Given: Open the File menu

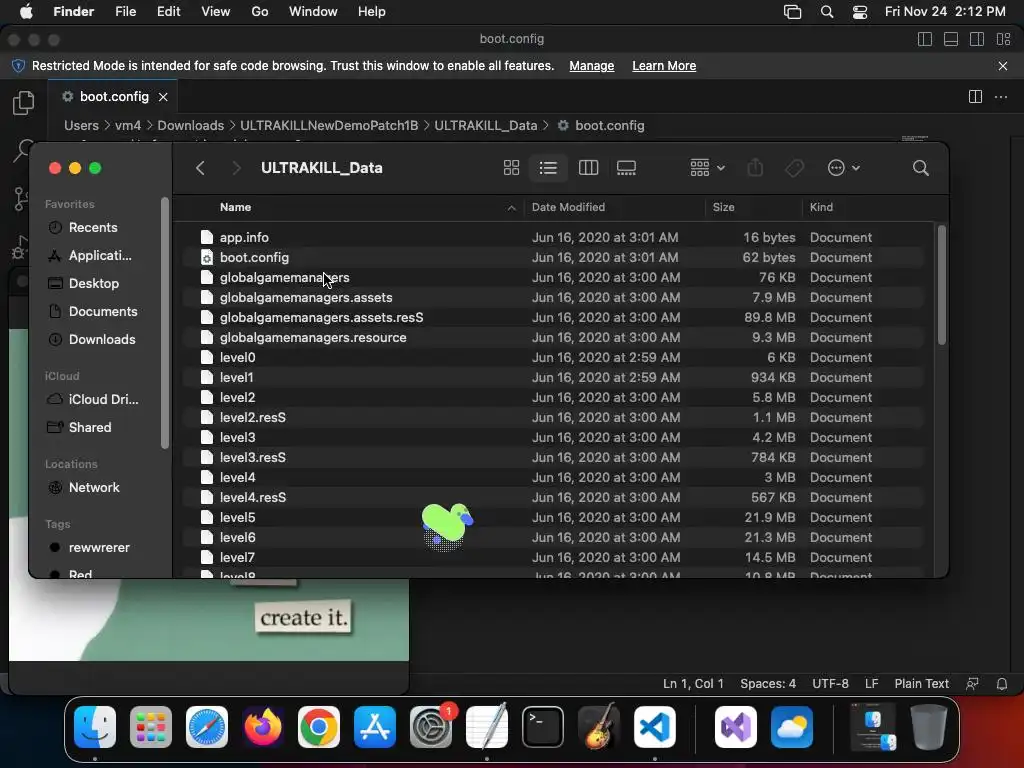Looking at the screenshot, I should [x=125, y=12].
